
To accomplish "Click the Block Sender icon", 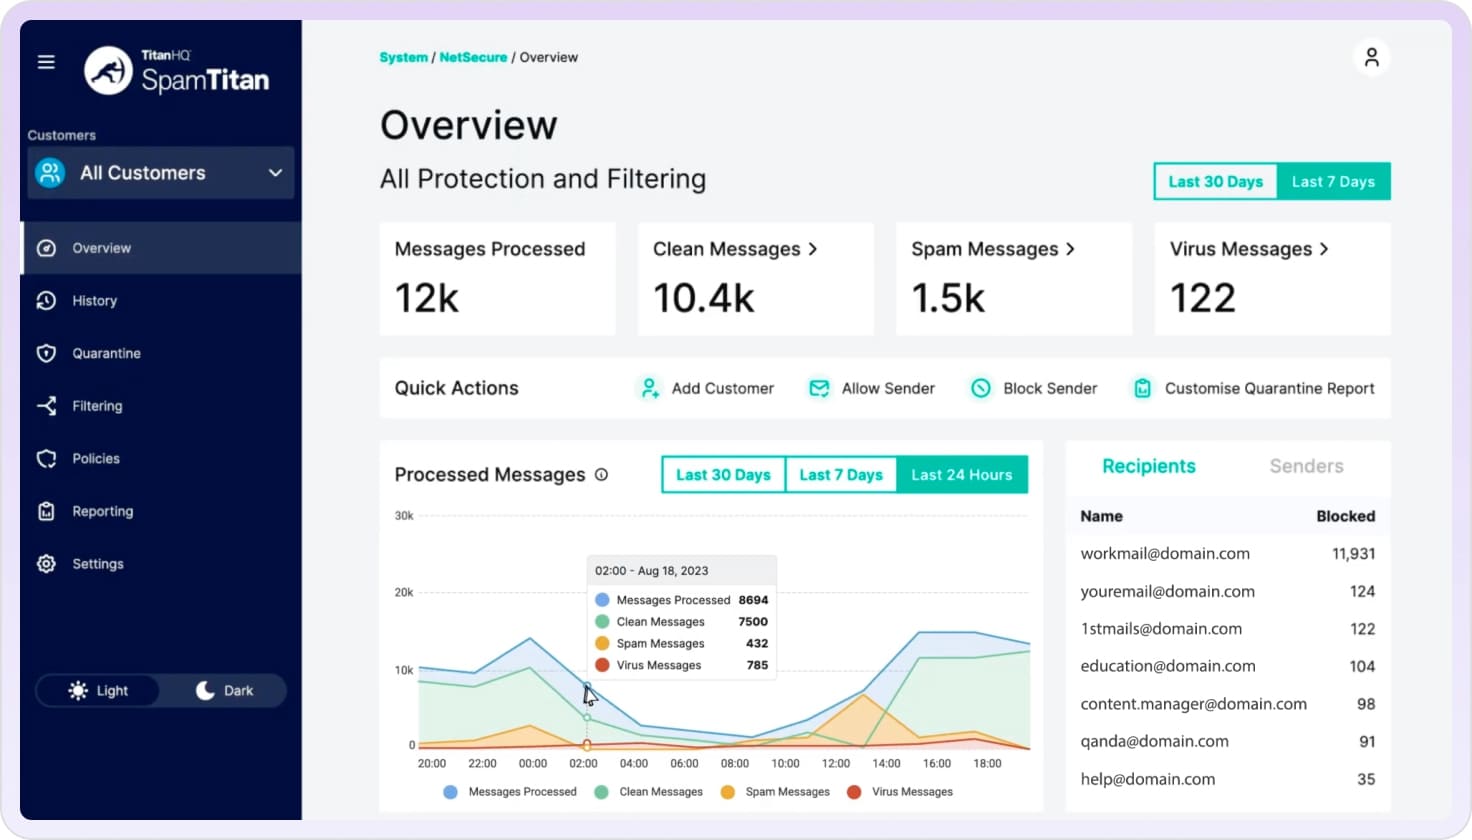I will point(981,388).
